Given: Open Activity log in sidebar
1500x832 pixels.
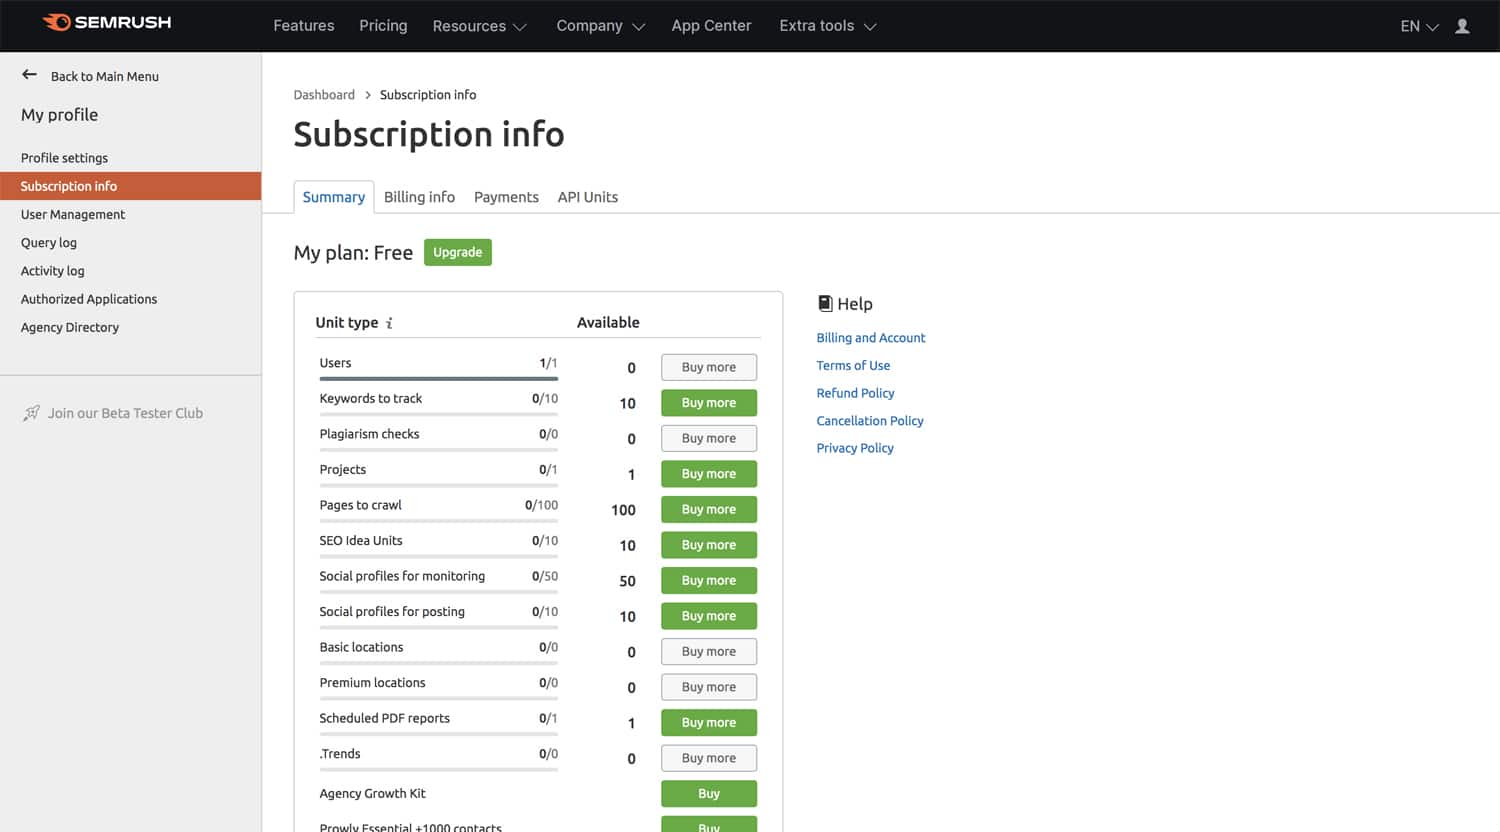Looking at the screenshot, I should (x=53, y=271).
